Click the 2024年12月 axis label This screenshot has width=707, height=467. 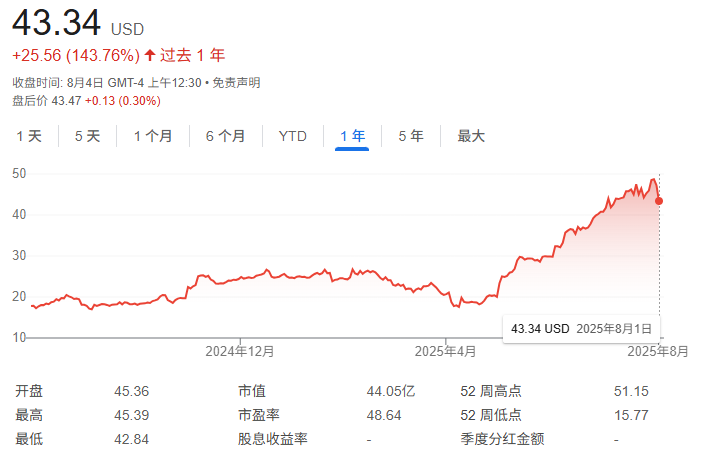240,351
